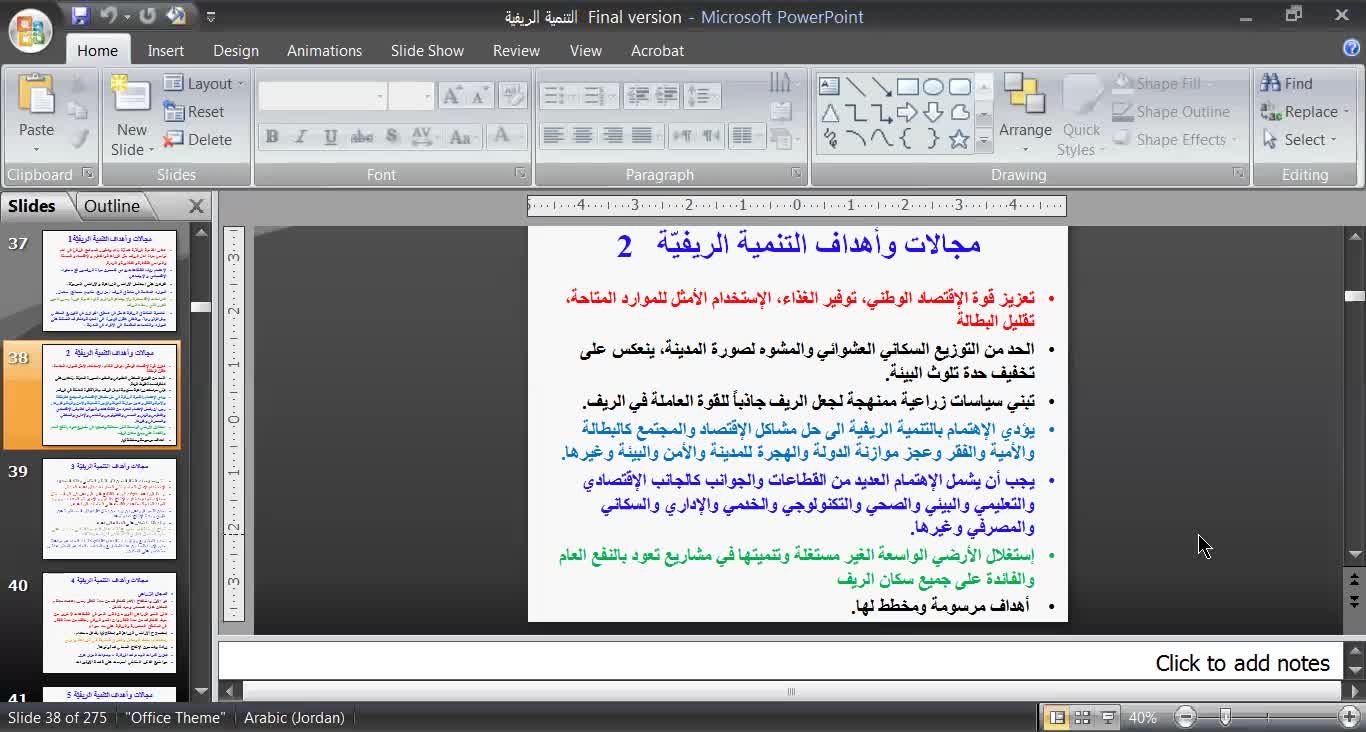Clear all formatting
The height and width of the screenshot is (732, 1366).
(x=513, y=96)
